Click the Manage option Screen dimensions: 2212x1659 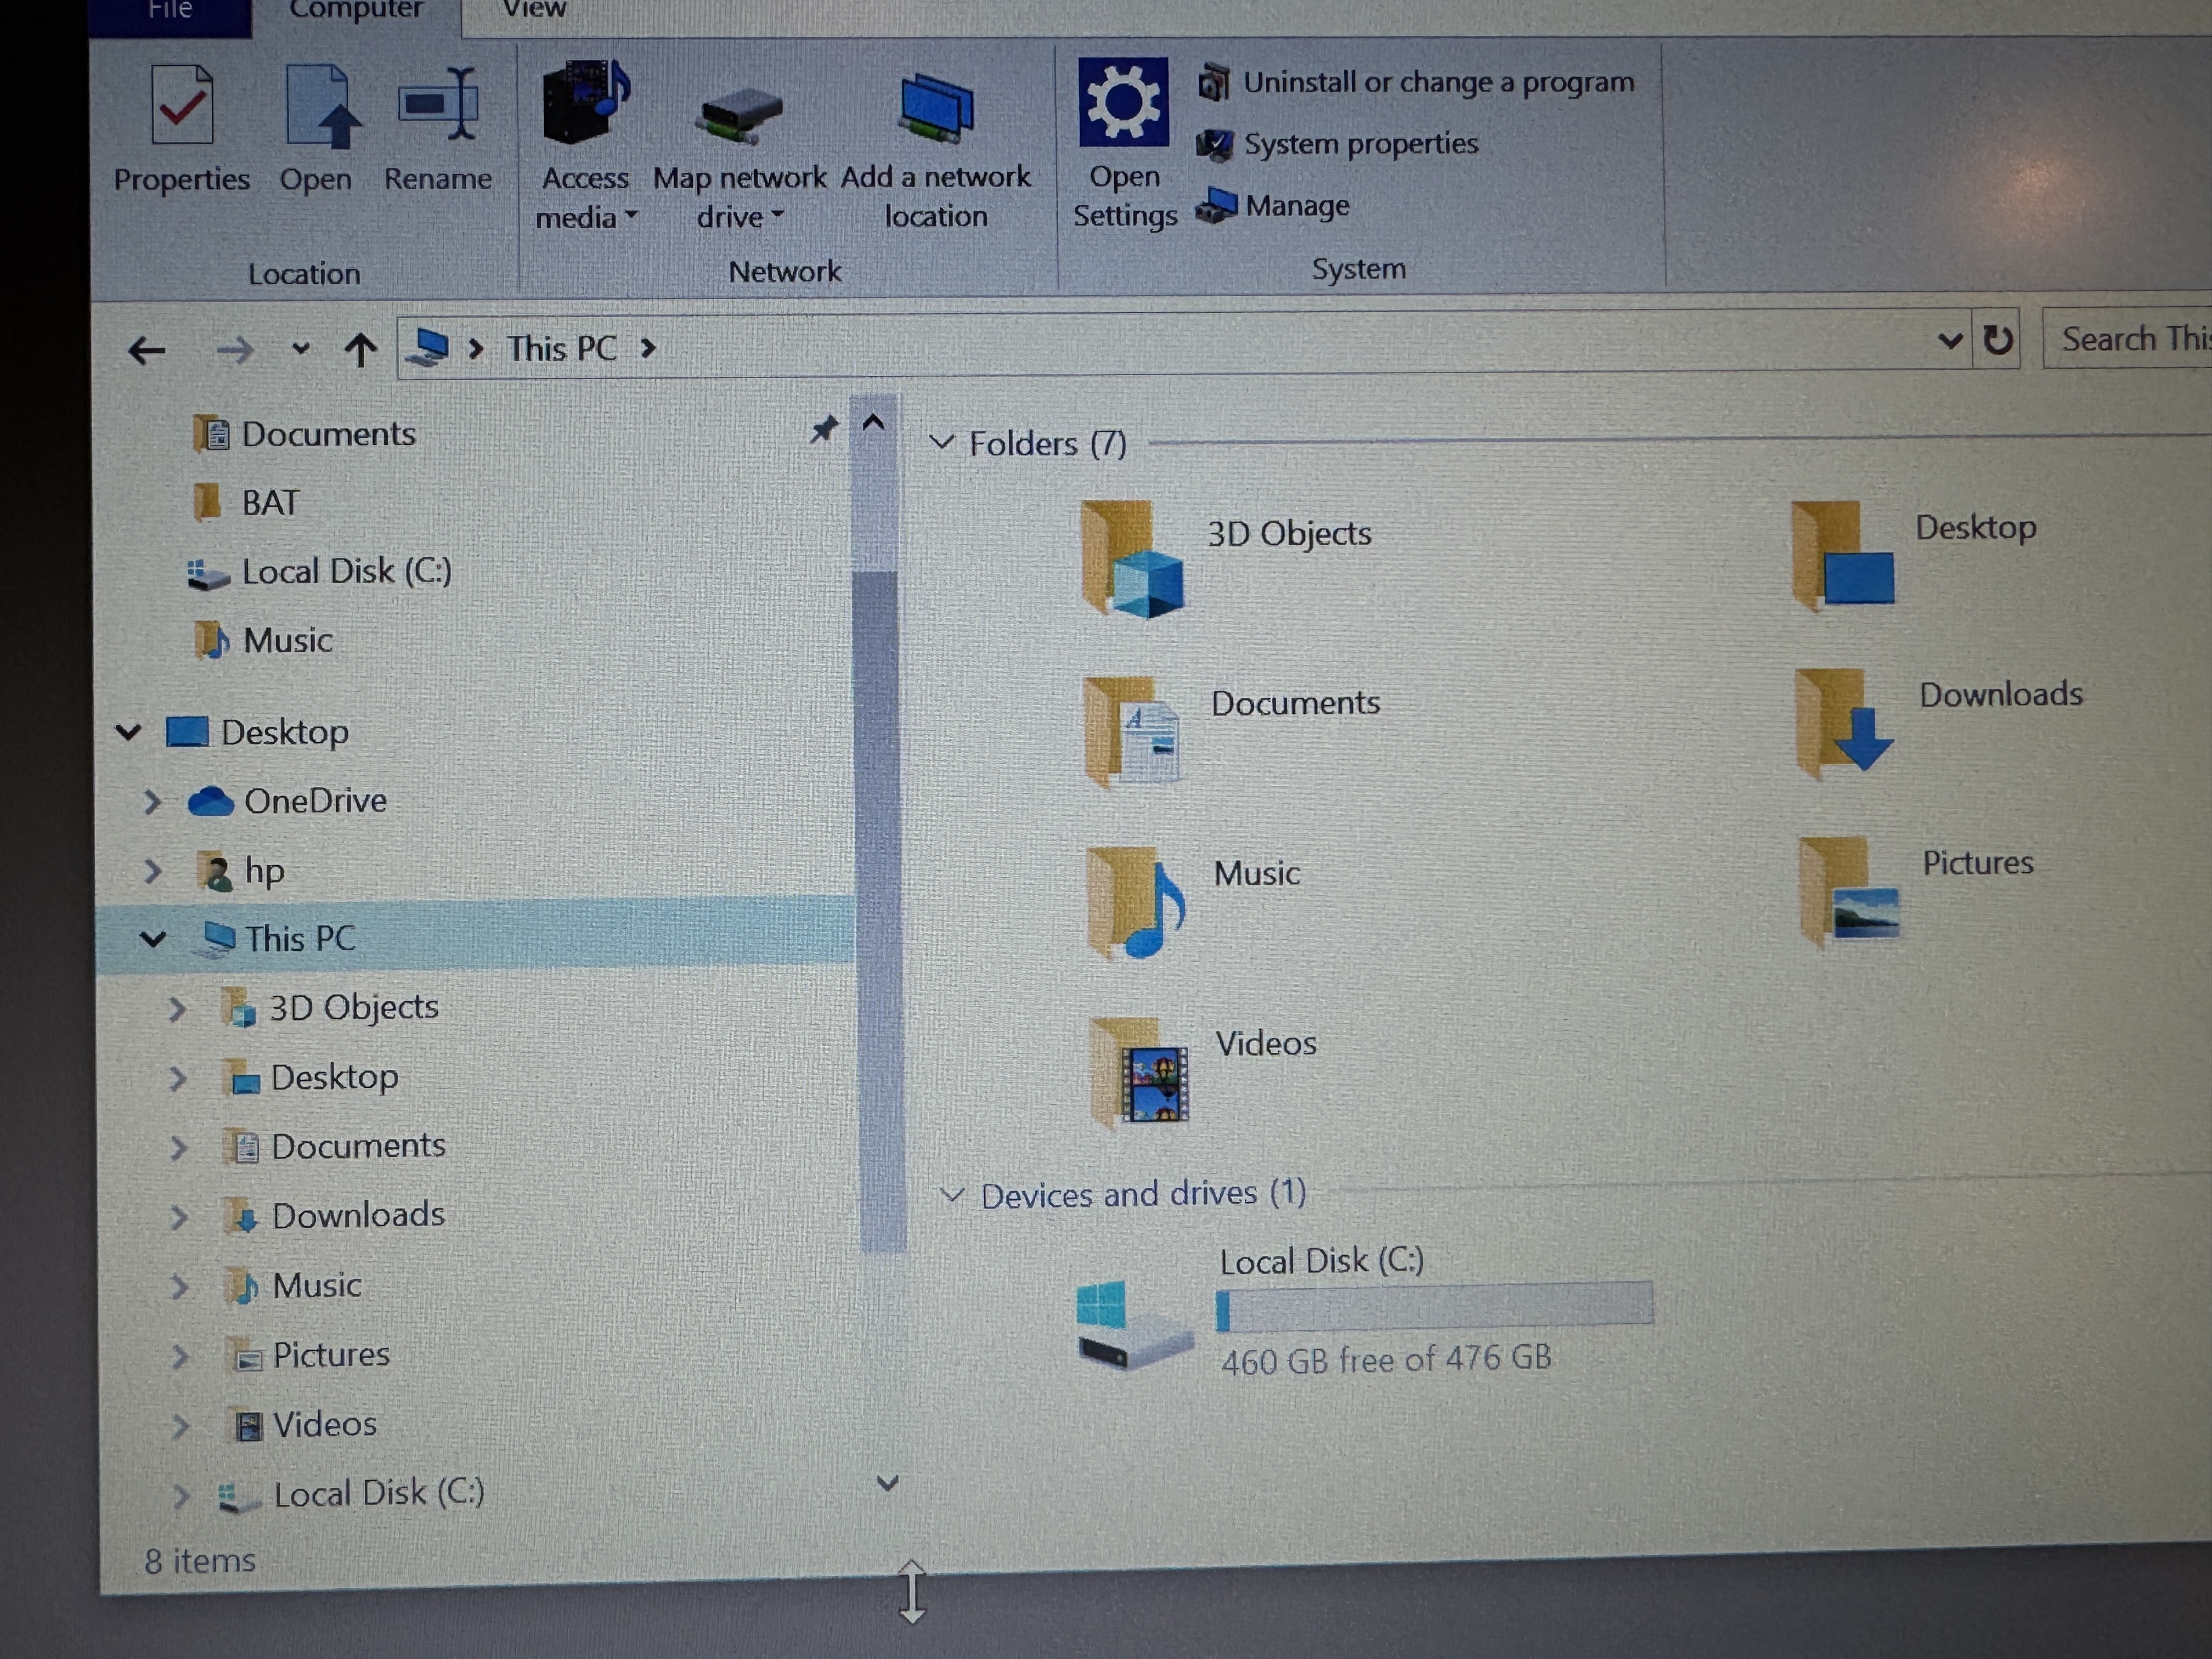pos(1296,206)
